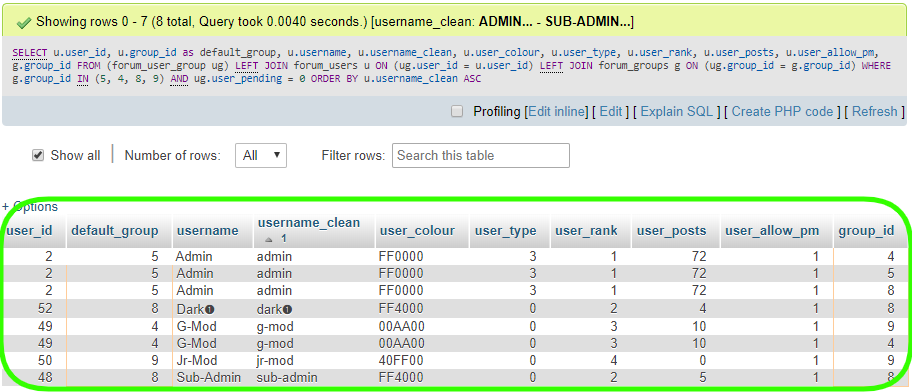The image size is (912, 392).
Task: Click the ascending sort arrow under username_clean
Action: (x=269, y=239)
